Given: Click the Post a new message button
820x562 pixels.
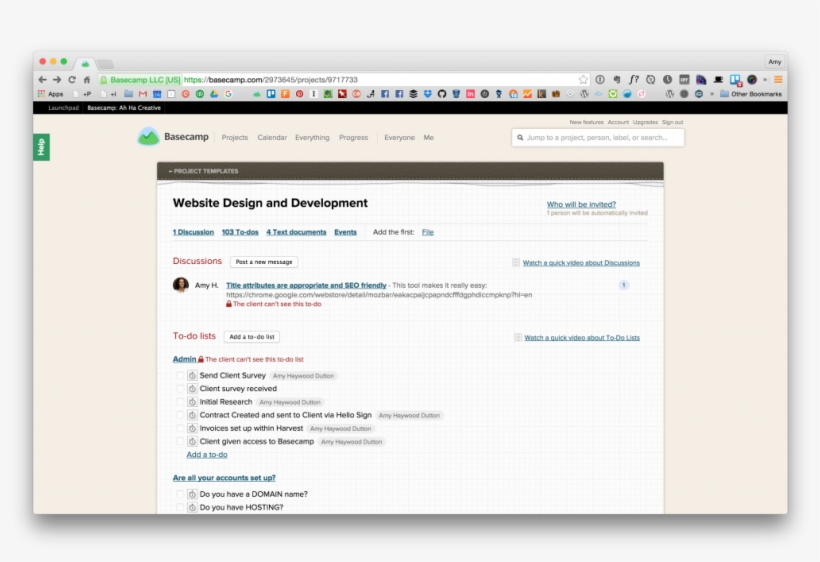Looking at the screenshot, I should pyautogui.click(x=264, y=262).
